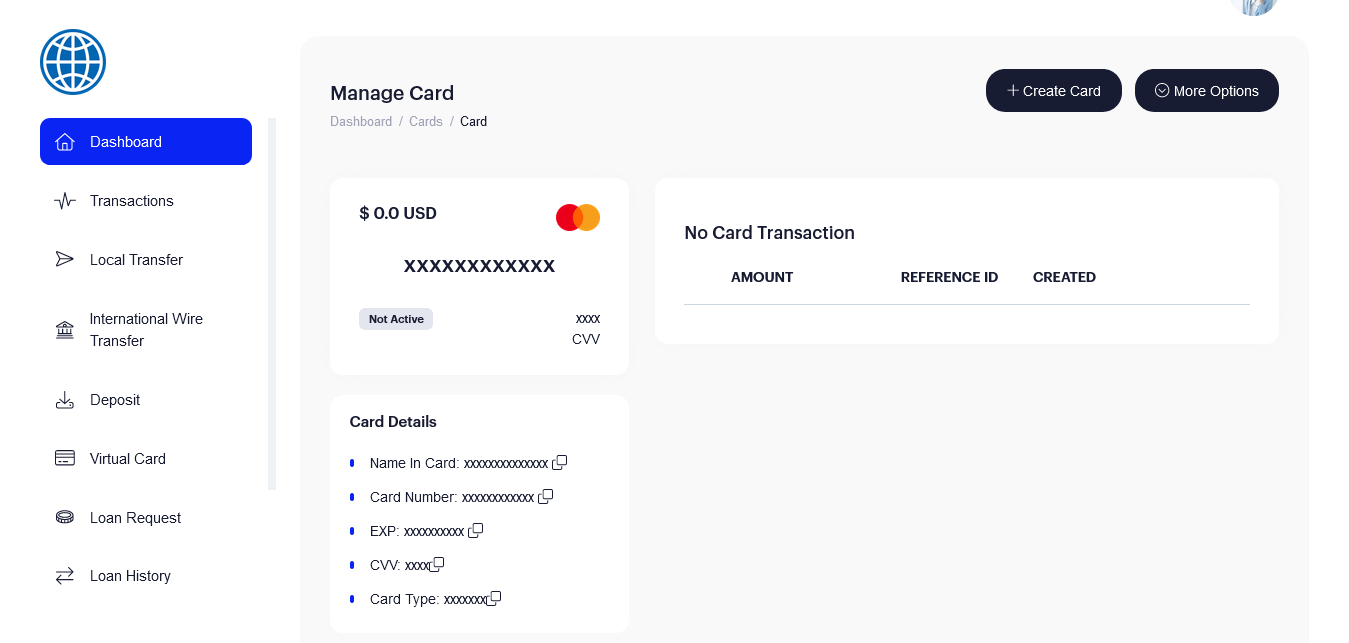1349x643 pixels.
Task: Open Loan History page
Action: click(130, 576)
